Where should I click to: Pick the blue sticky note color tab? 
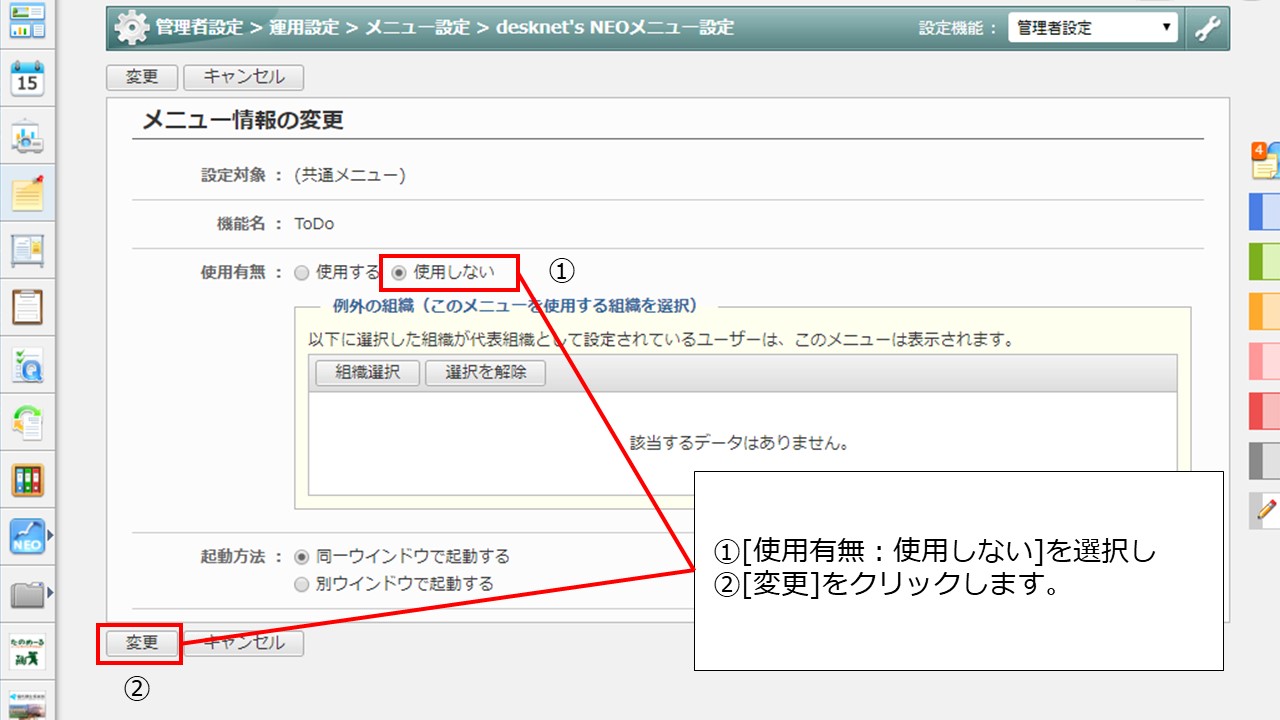click(x=1265, y=212)
